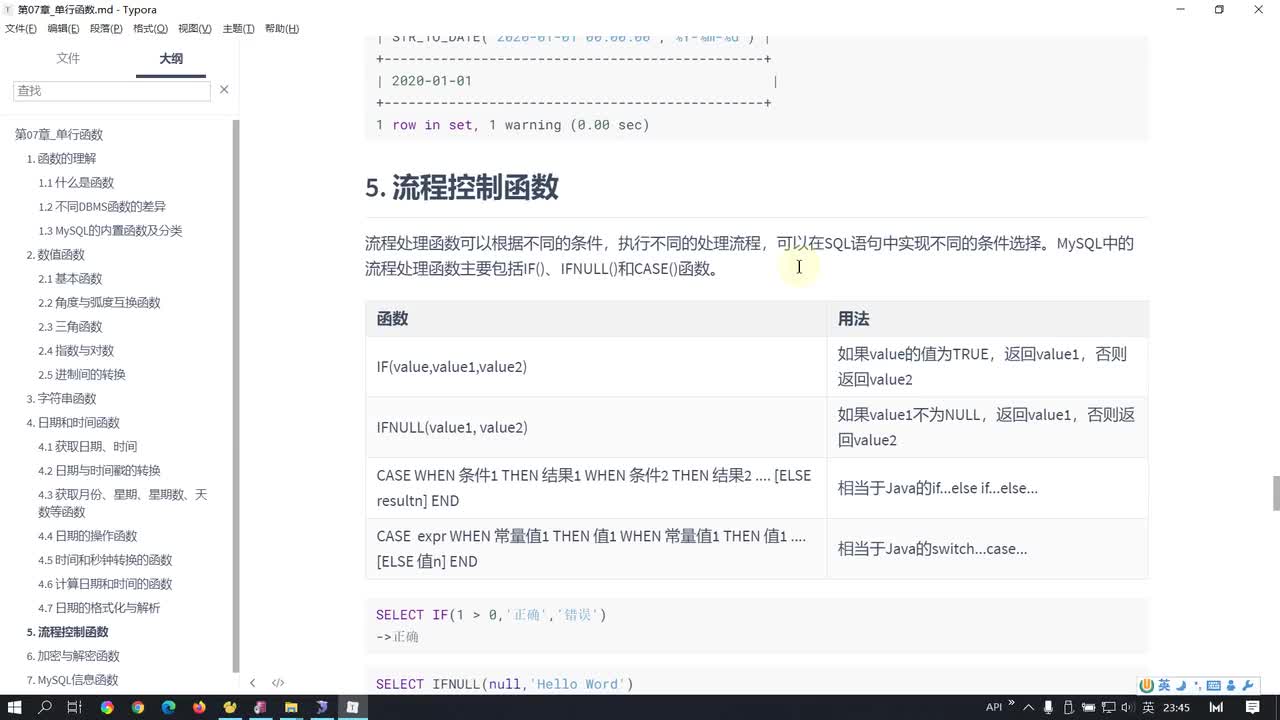1280x720 pixels.
Task: Open File Explorer on taskbar
Action: point(291,707)
